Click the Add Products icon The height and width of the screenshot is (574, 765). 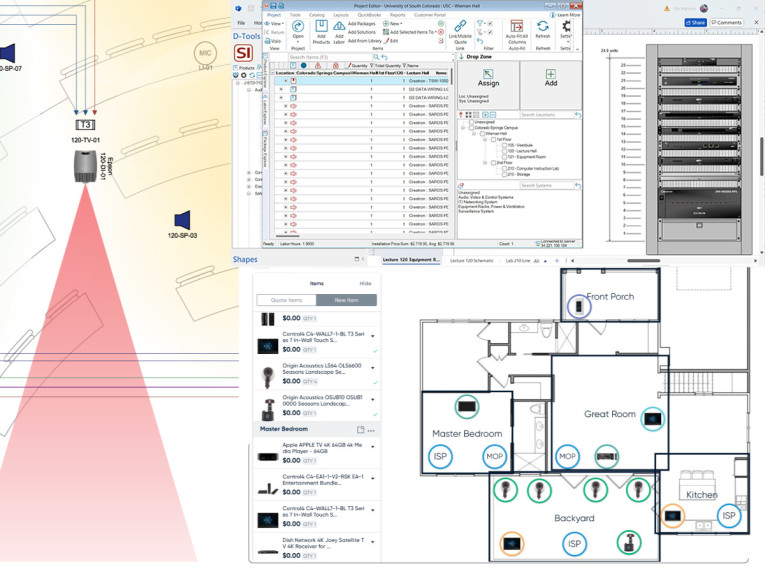click(323, 28)
